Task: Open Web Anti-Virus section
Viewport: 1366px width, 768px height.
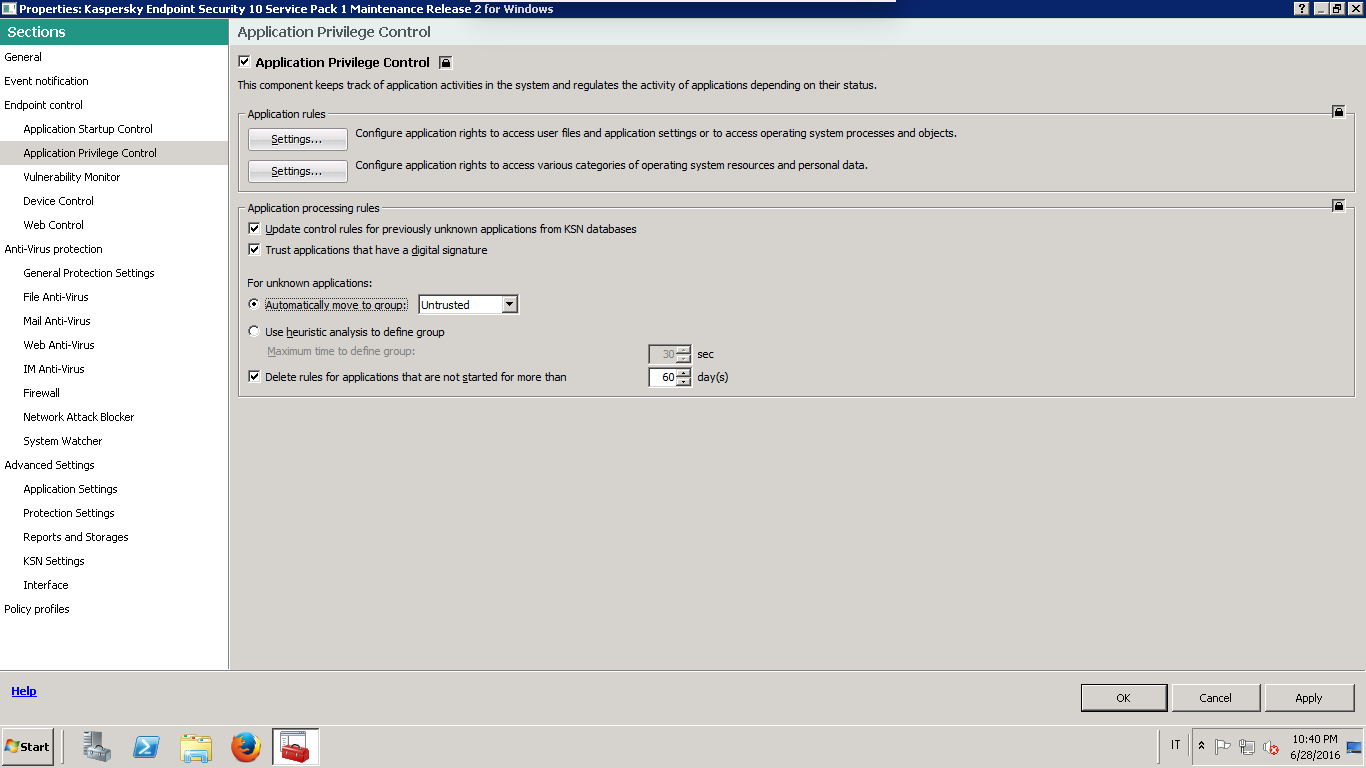Action: pyautogui.click(x=59, y=345)
